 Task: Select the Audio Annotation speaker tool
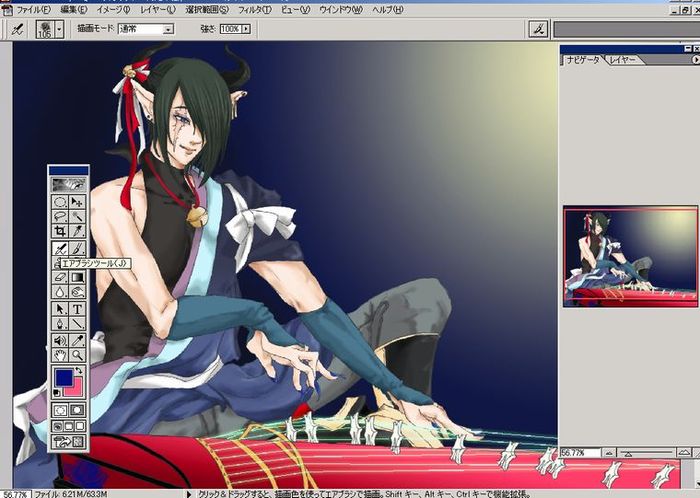click(60, 340)
